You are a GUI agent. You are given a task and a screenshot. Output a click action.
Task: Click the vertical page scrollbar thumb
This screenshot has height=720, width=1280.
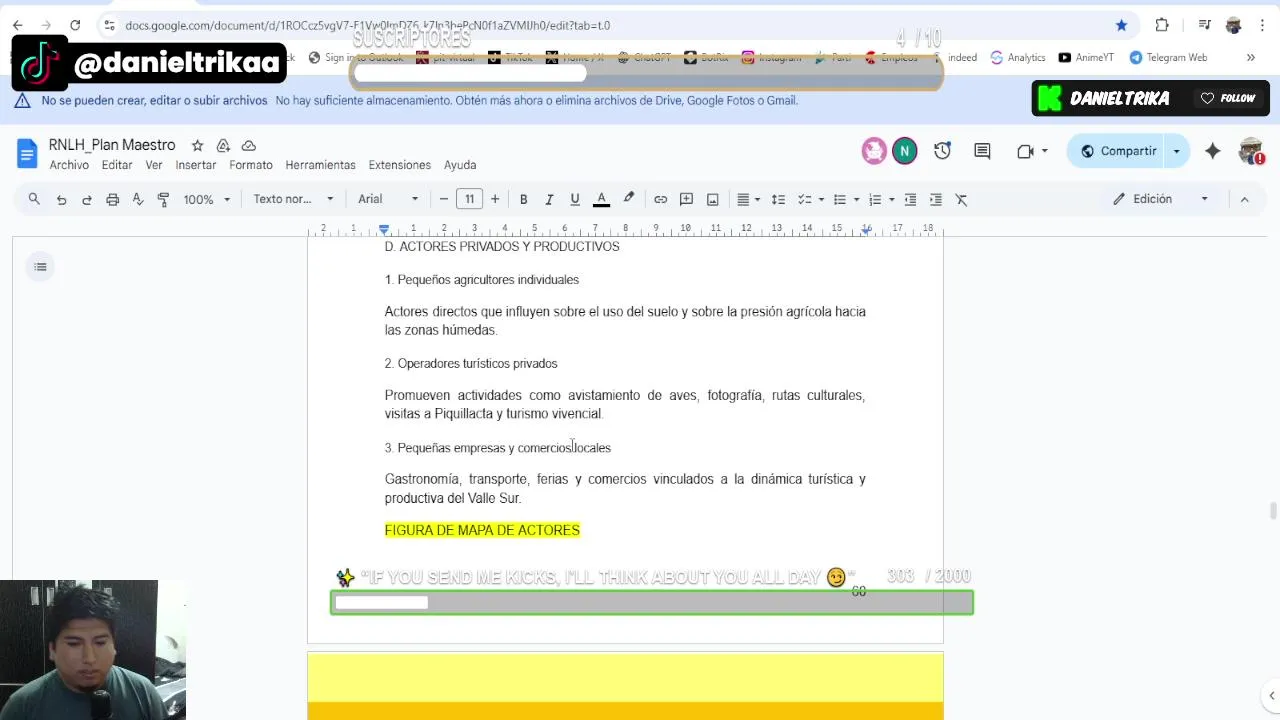pyautogui.click(x=1273, y=510)
